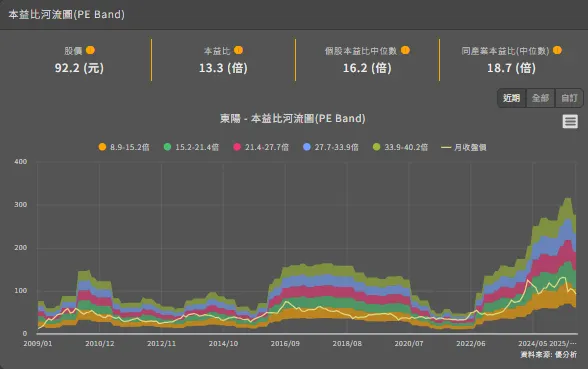
Task: Switch to the 近期 range tab
Action: coord(512,98)
